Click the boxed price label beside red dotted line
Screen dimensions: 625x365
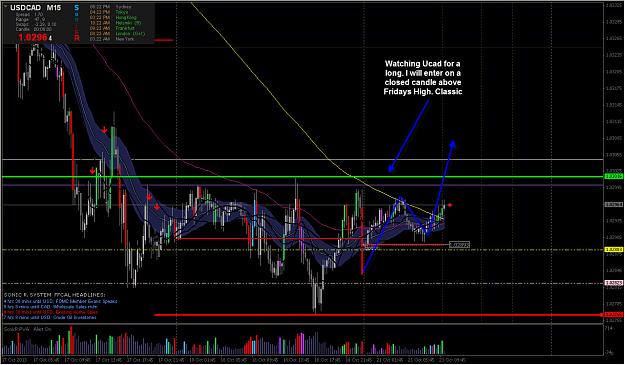[x=459, y=245]
